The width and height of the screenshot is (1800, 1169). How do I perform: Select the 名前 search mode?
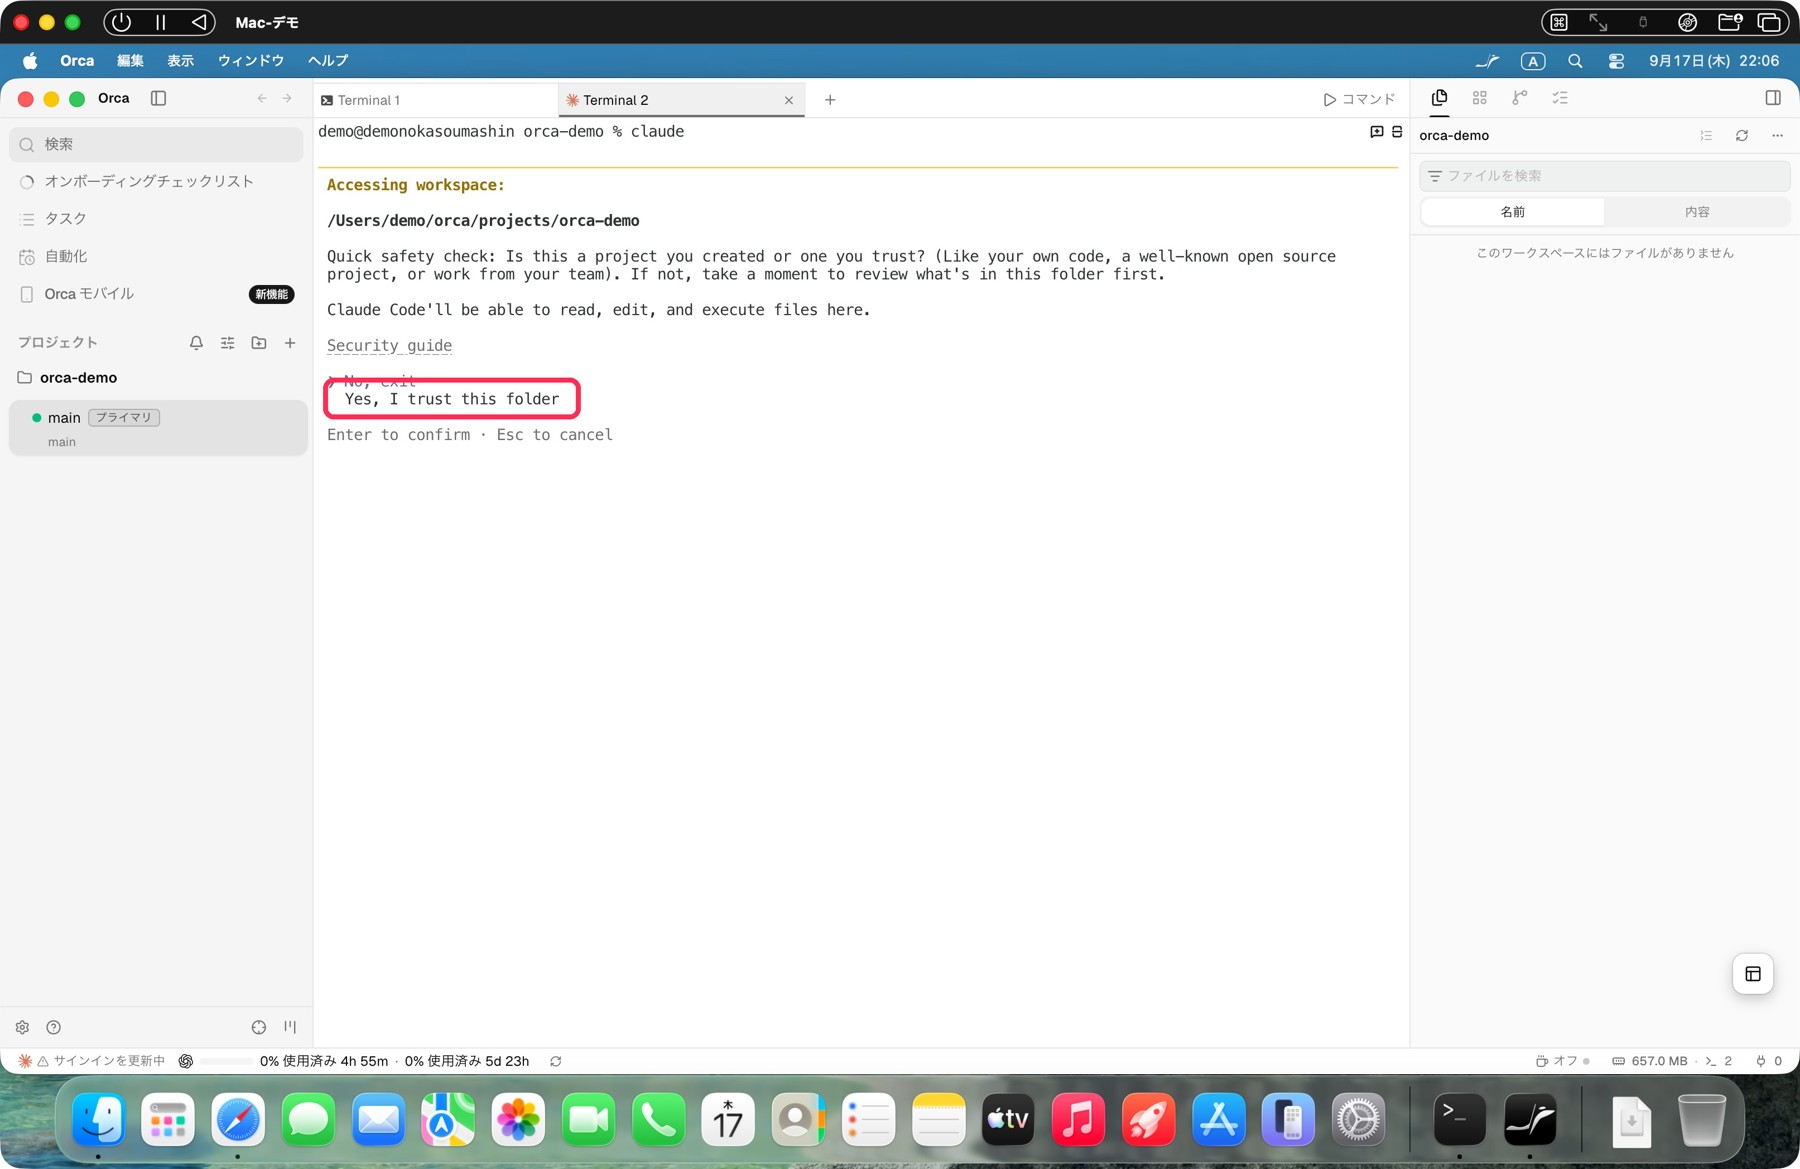coord(1512,212)
